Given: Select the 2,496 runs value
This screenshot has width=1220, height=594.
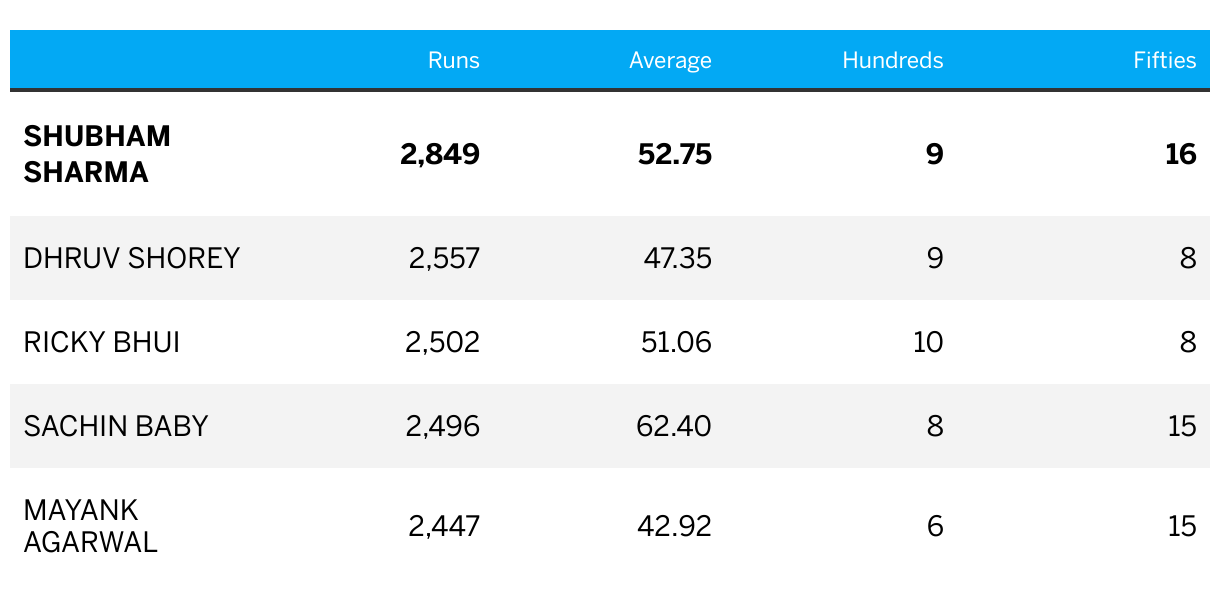Looking at the screenshot, I should pyautogui.click(x=443, y=426).
